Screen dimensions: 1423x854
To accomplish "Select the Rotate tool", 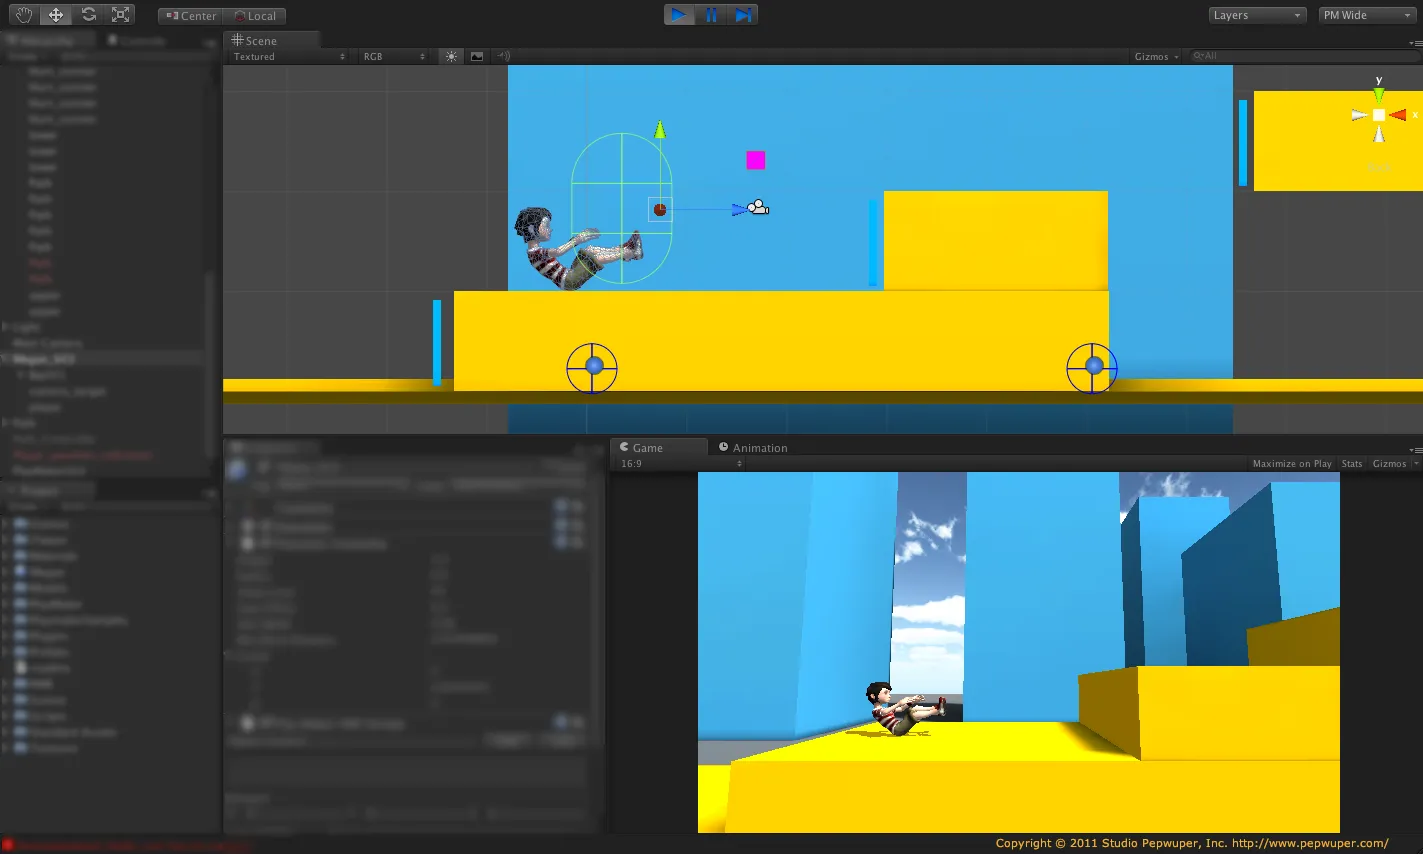I will coord(88,14).
